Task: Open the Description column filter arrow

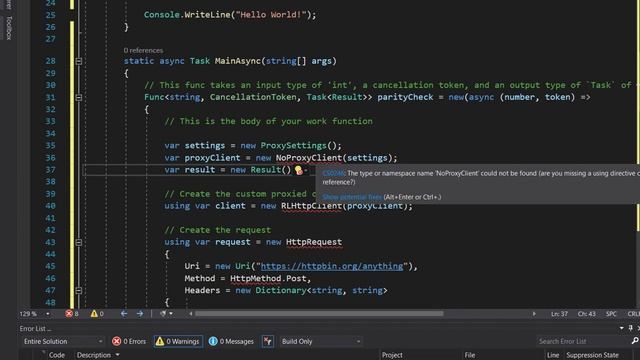Action: 118,355
